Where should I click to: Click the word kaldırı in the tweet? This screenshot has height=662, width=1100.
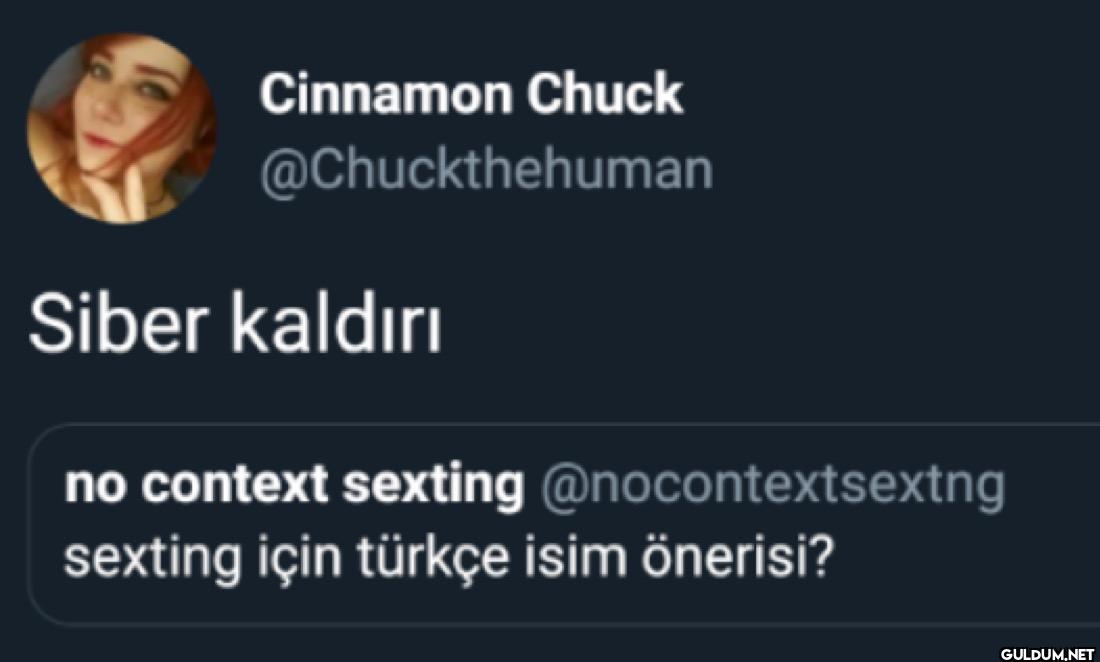coord(336,326)
